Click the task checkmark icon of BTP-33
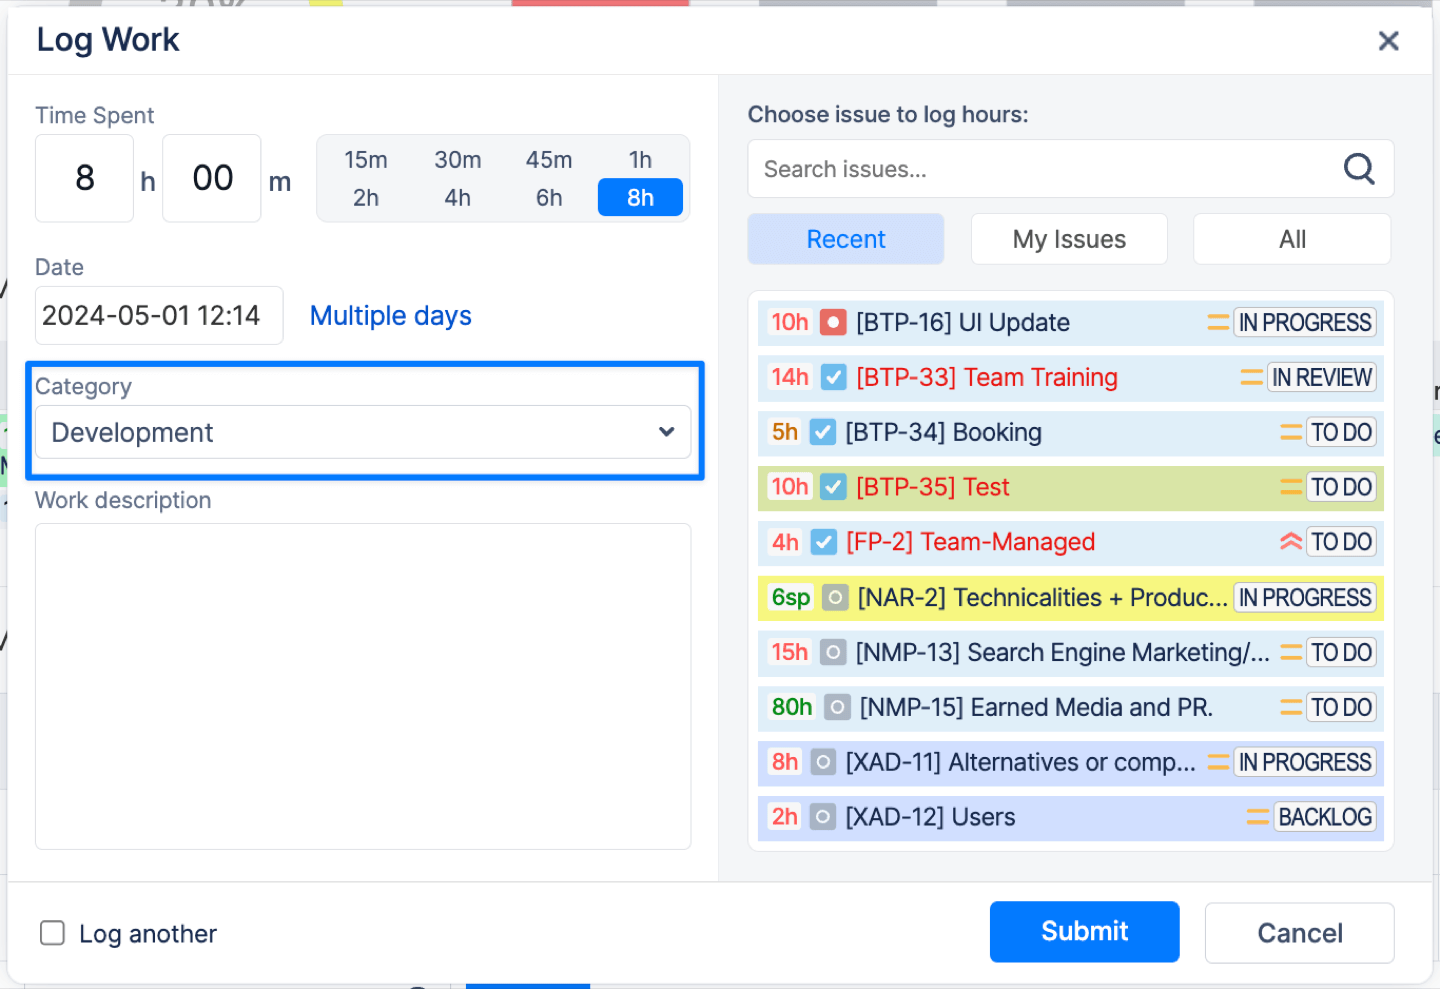This screenshot has width=1440, height=989. (833, 377)
